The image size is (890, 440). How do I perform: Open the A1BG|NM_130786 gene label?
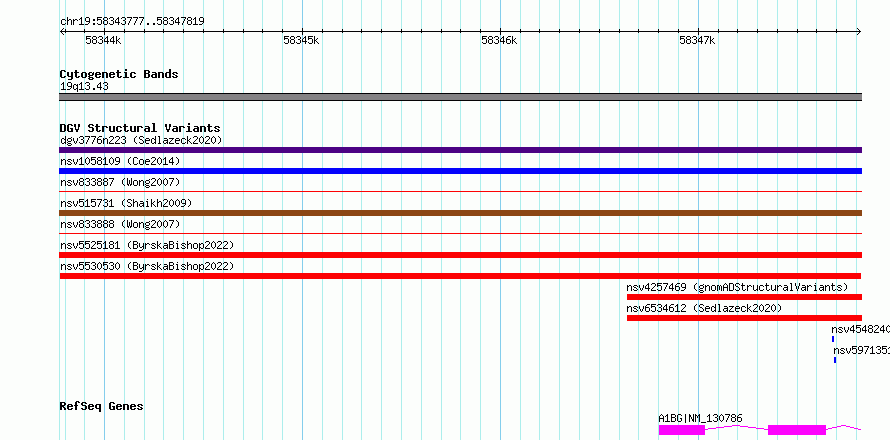pos(700,418)
